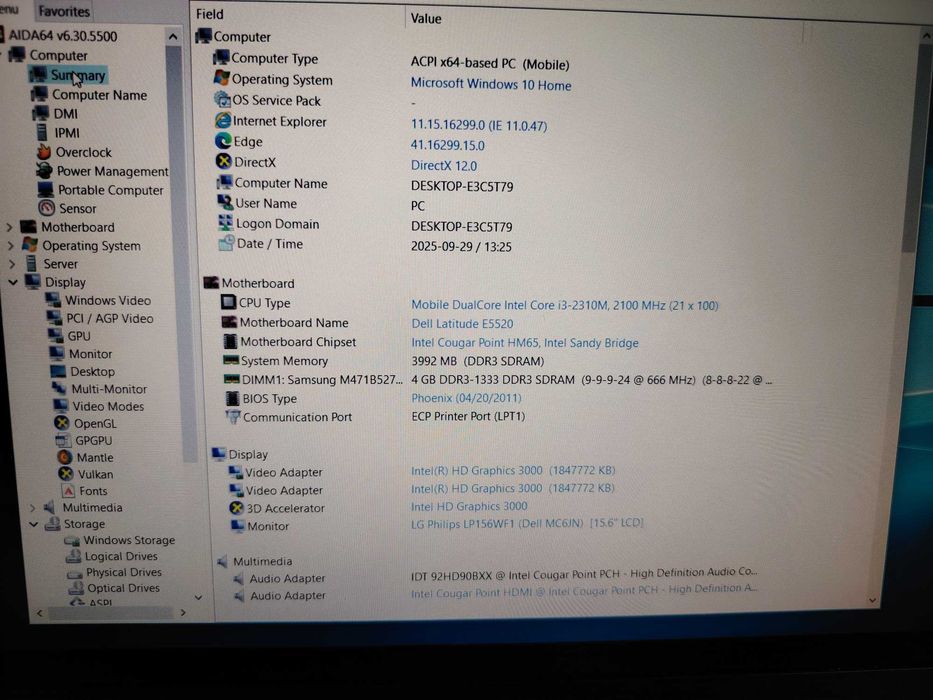Image resolution: width=933 pixels, height=700 pixels.
Task: Click the Mantle icon
Action: [x=65, y=457]
